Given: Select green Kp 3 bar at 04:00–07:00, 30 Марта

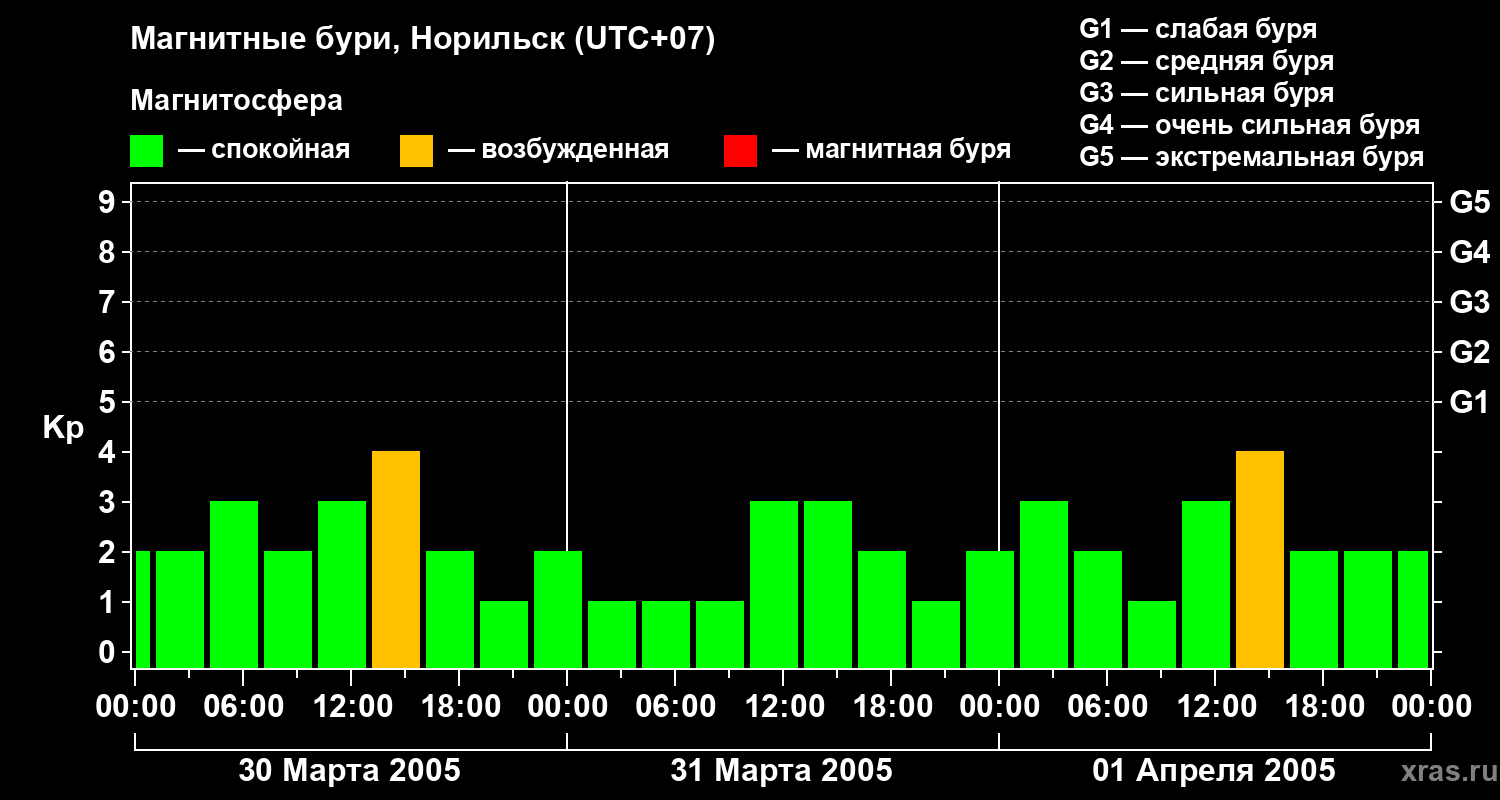Looking at the screenshot, I should tap(234, 584).
